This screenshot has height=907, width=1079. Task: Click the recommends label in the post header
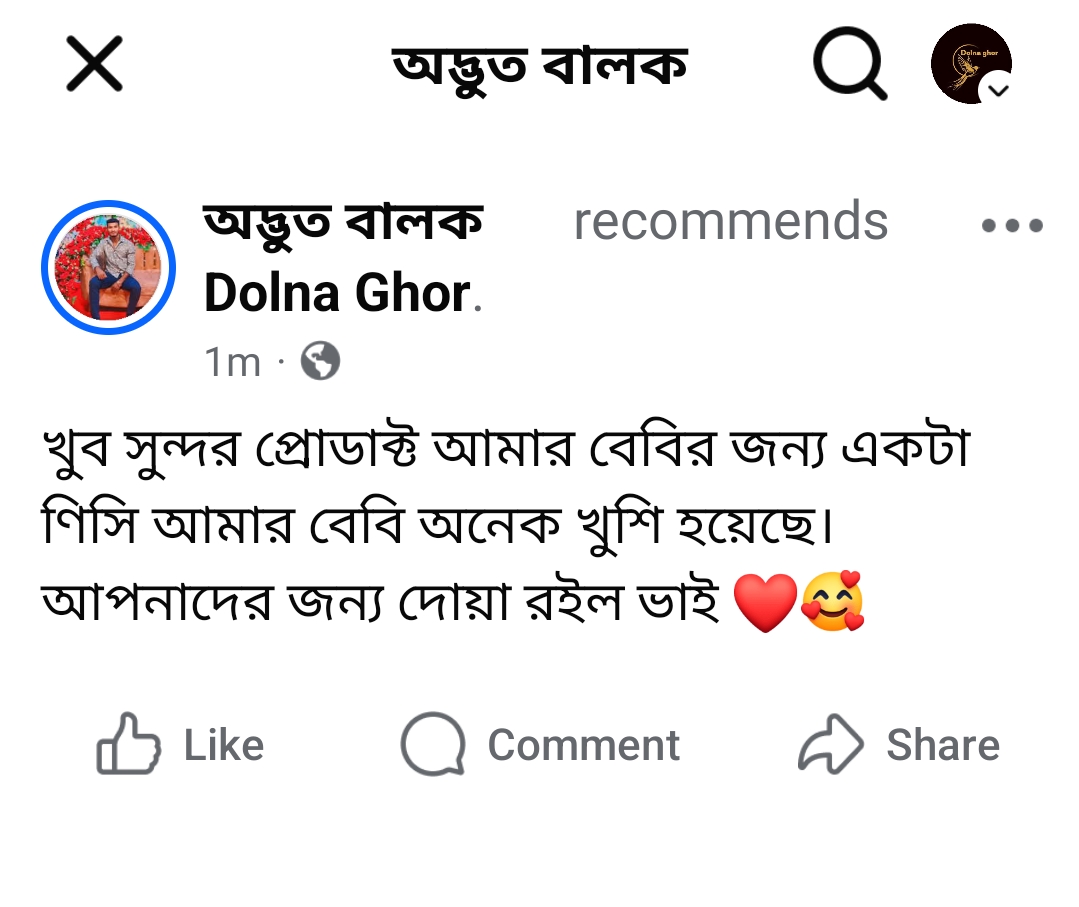pyautogui.click(x=730, y=222)
